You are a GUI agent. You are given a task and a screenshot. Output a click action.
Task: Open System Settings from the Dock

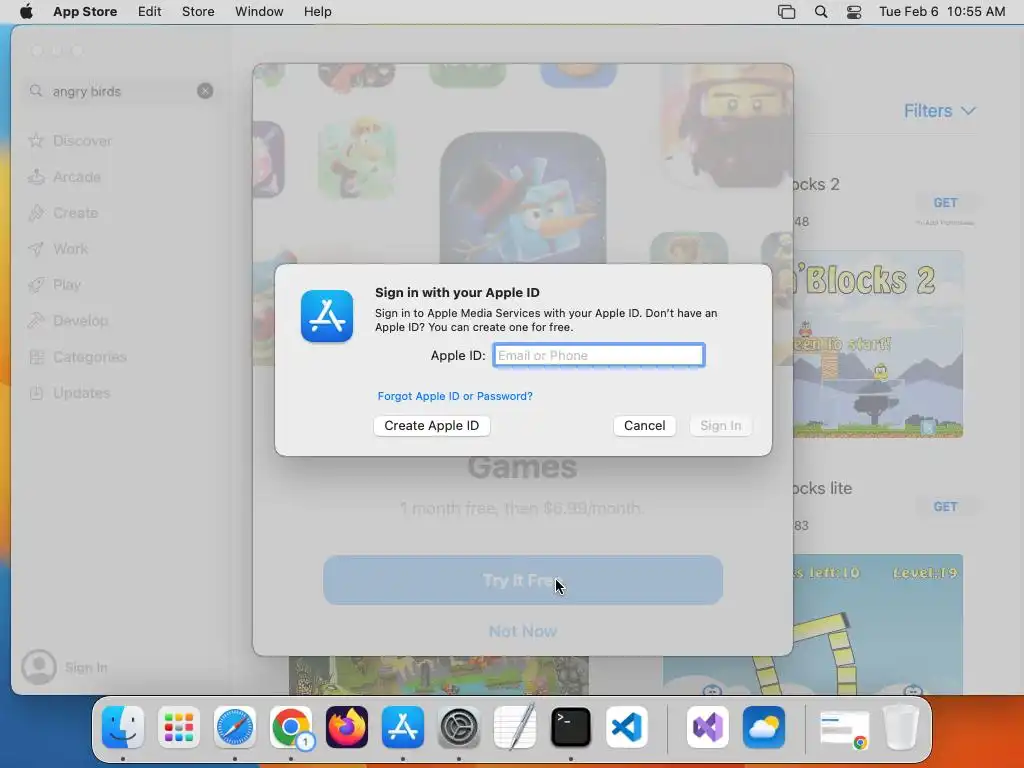[x=458, y=727]
